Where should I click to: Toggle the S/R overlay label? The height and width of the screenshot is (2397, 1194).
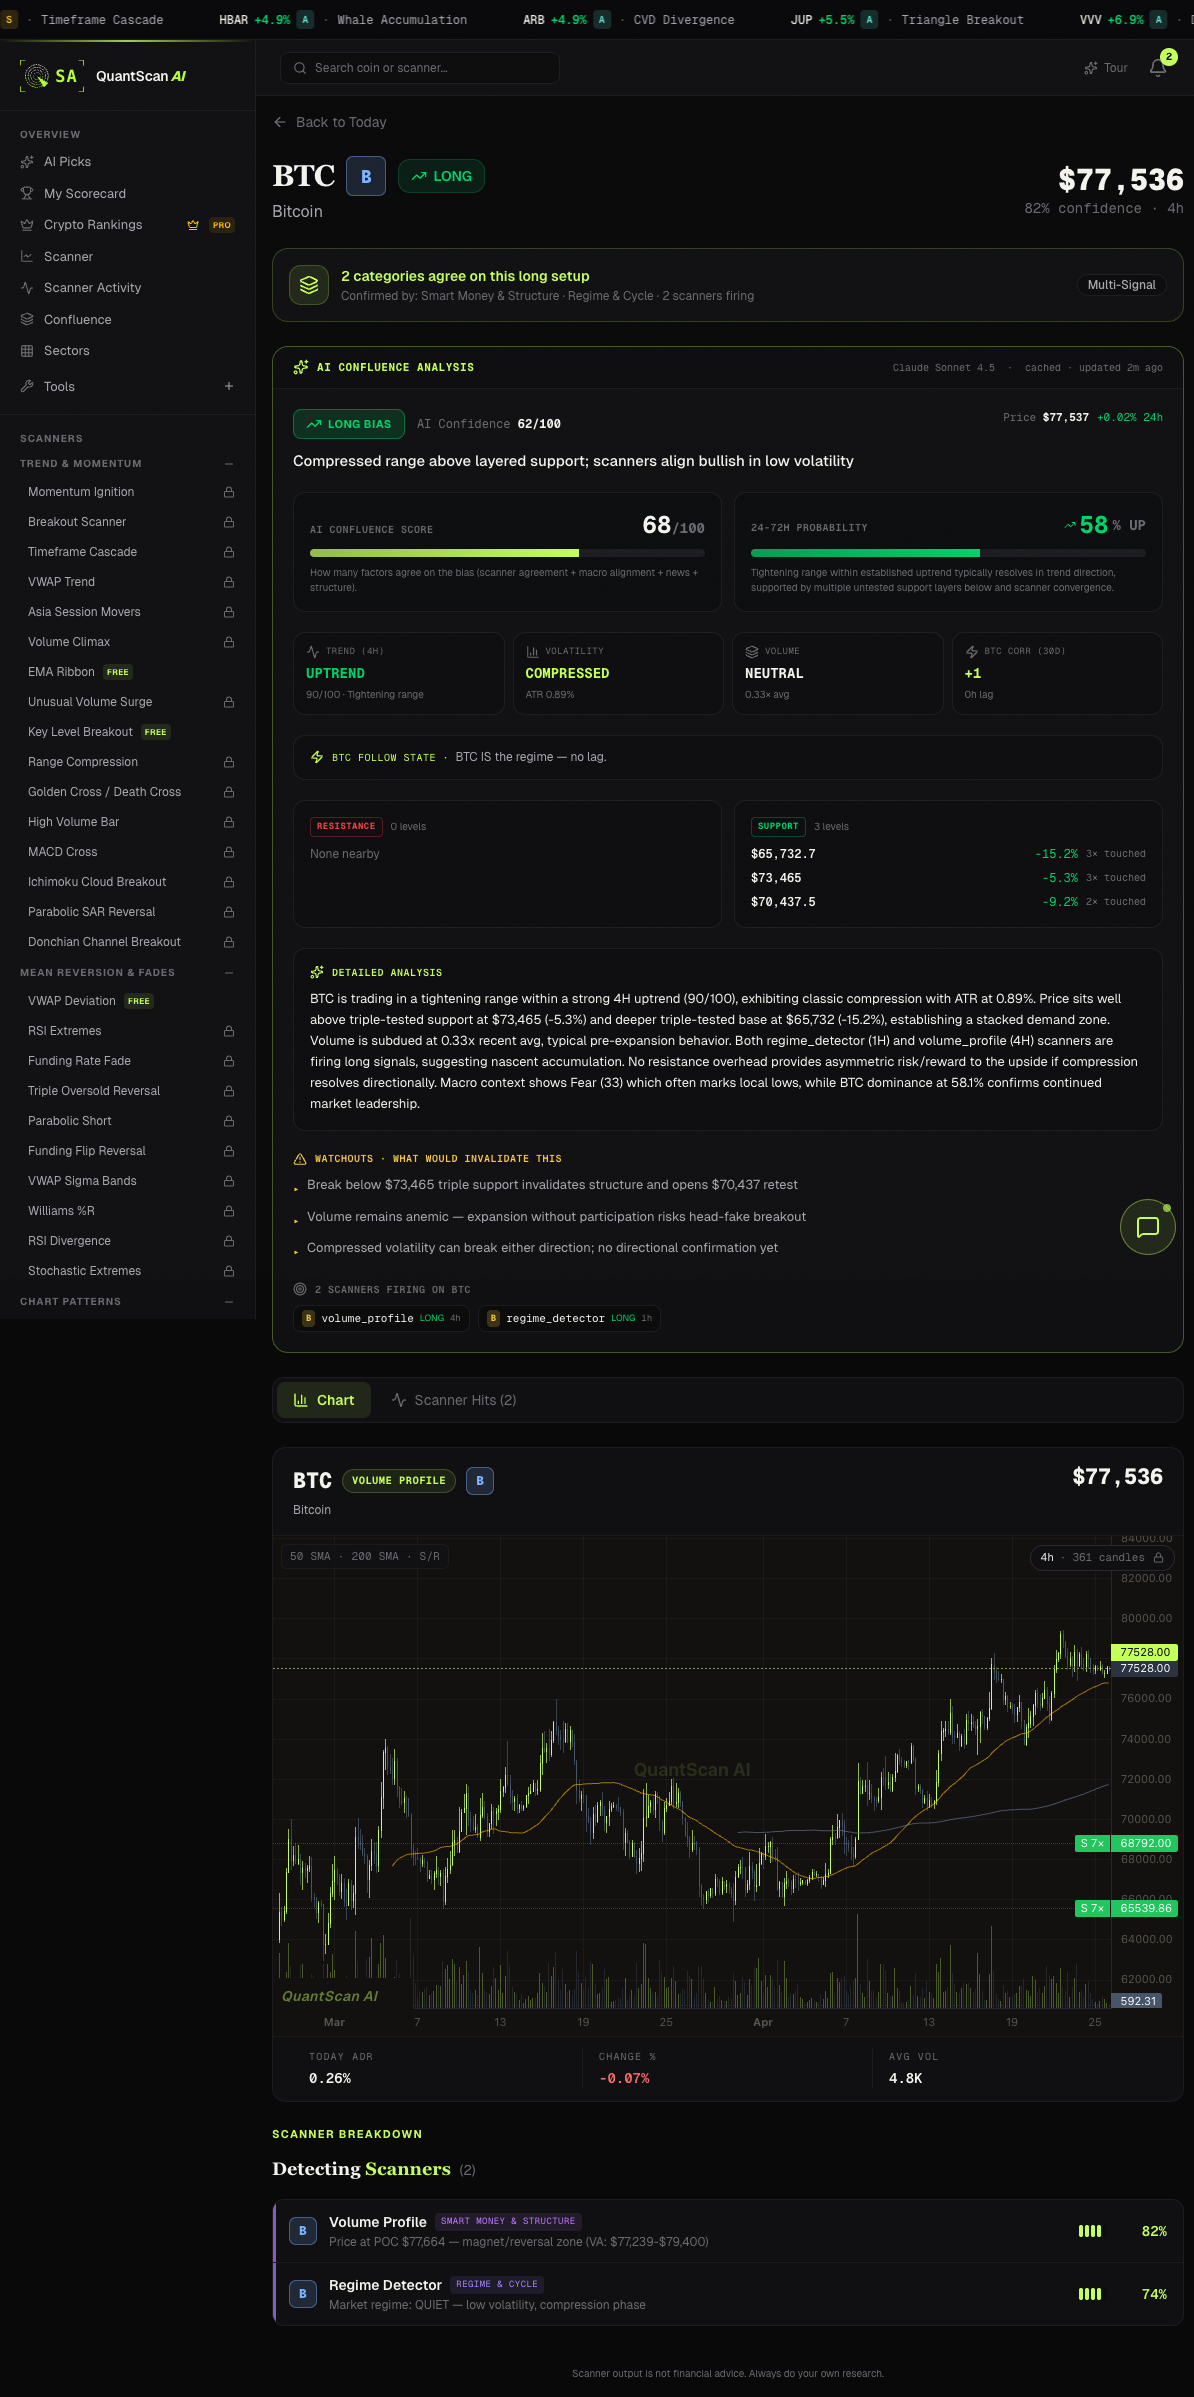[x=430, y=1556]
